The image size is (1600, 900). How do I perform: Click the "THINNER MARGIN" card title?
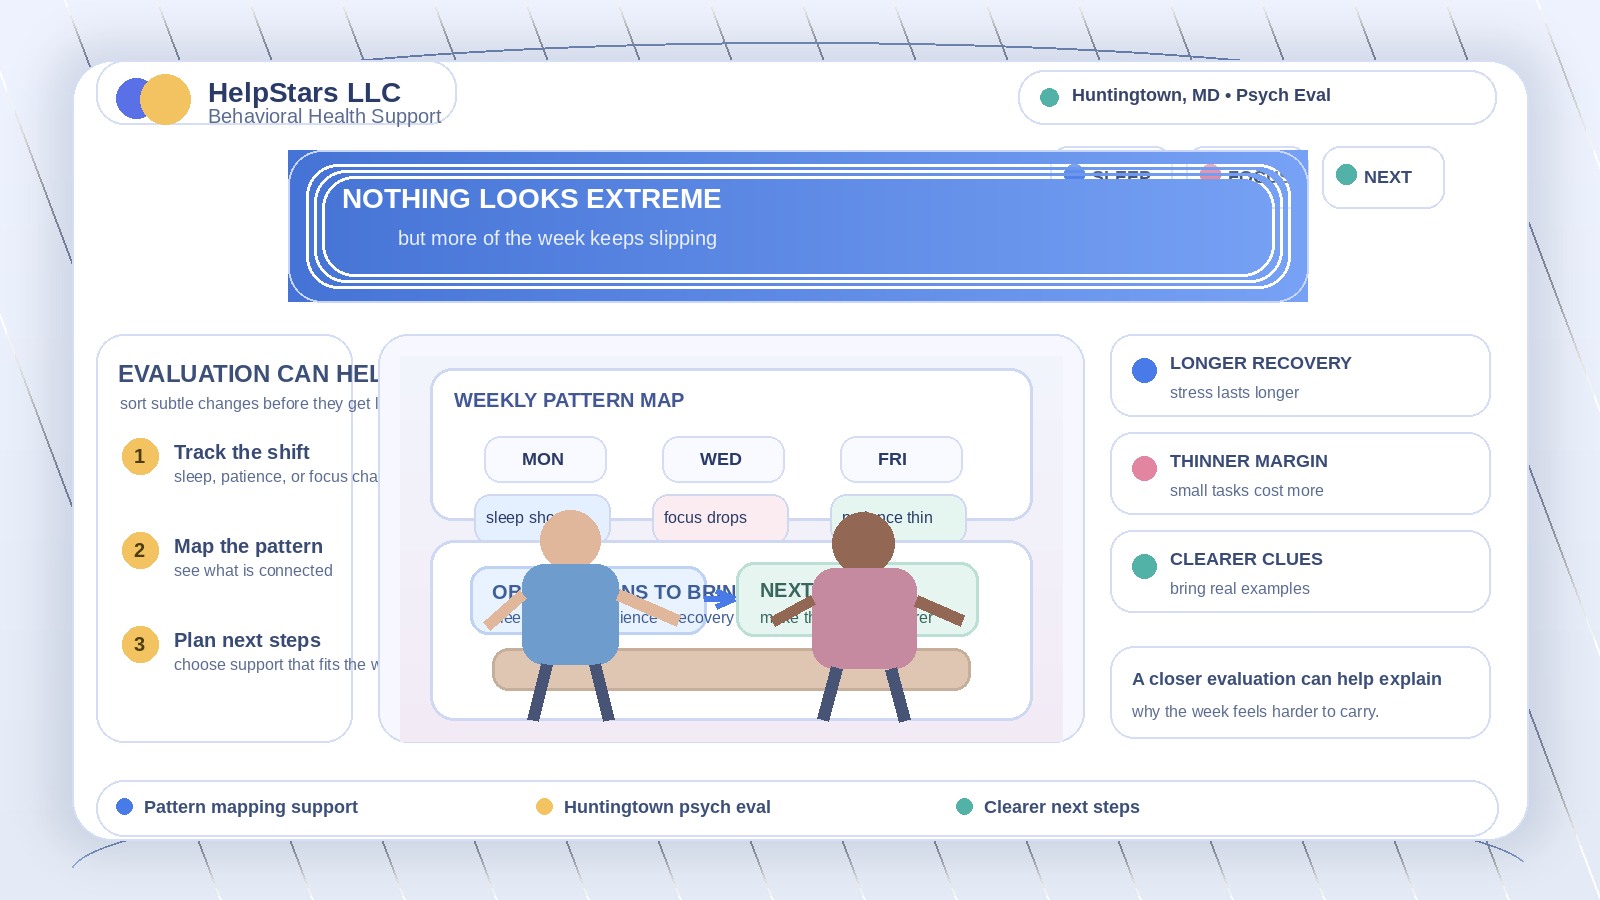click(1248, 461)
